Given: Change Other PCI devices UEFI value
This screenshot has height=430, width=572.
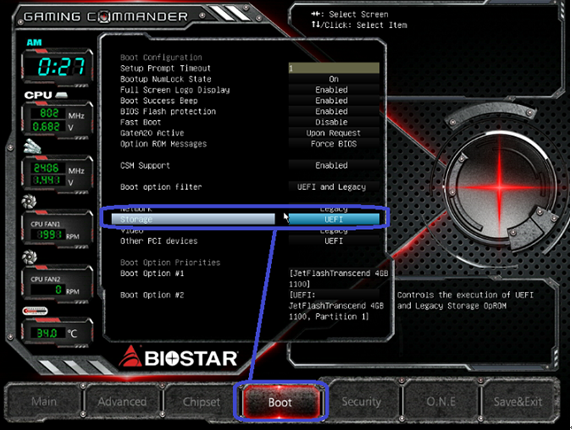Looking at the screenshot, I should (334, 241).
